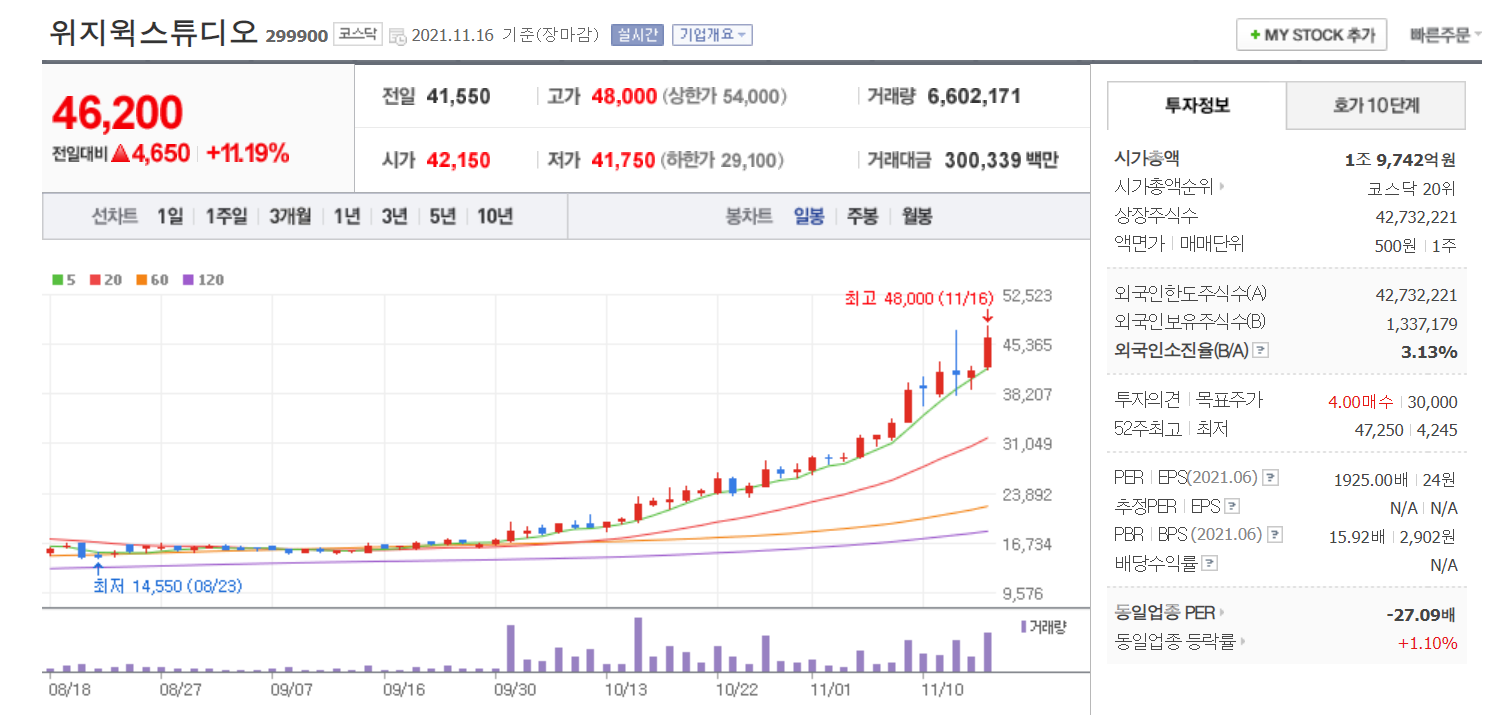
Task: Select the 3개월 line chart period
Action: pos(290,216)
